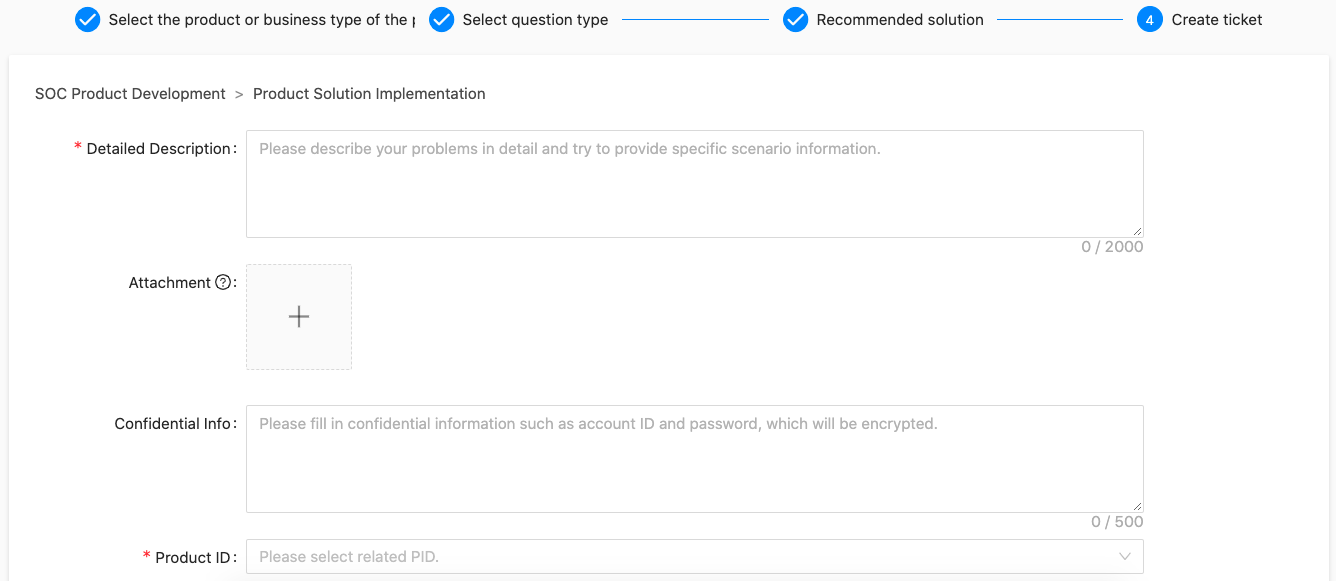1336x581 pixels.
Task: Click the Product Solution Implementation breadcrumb
Action: coord(369,94)
